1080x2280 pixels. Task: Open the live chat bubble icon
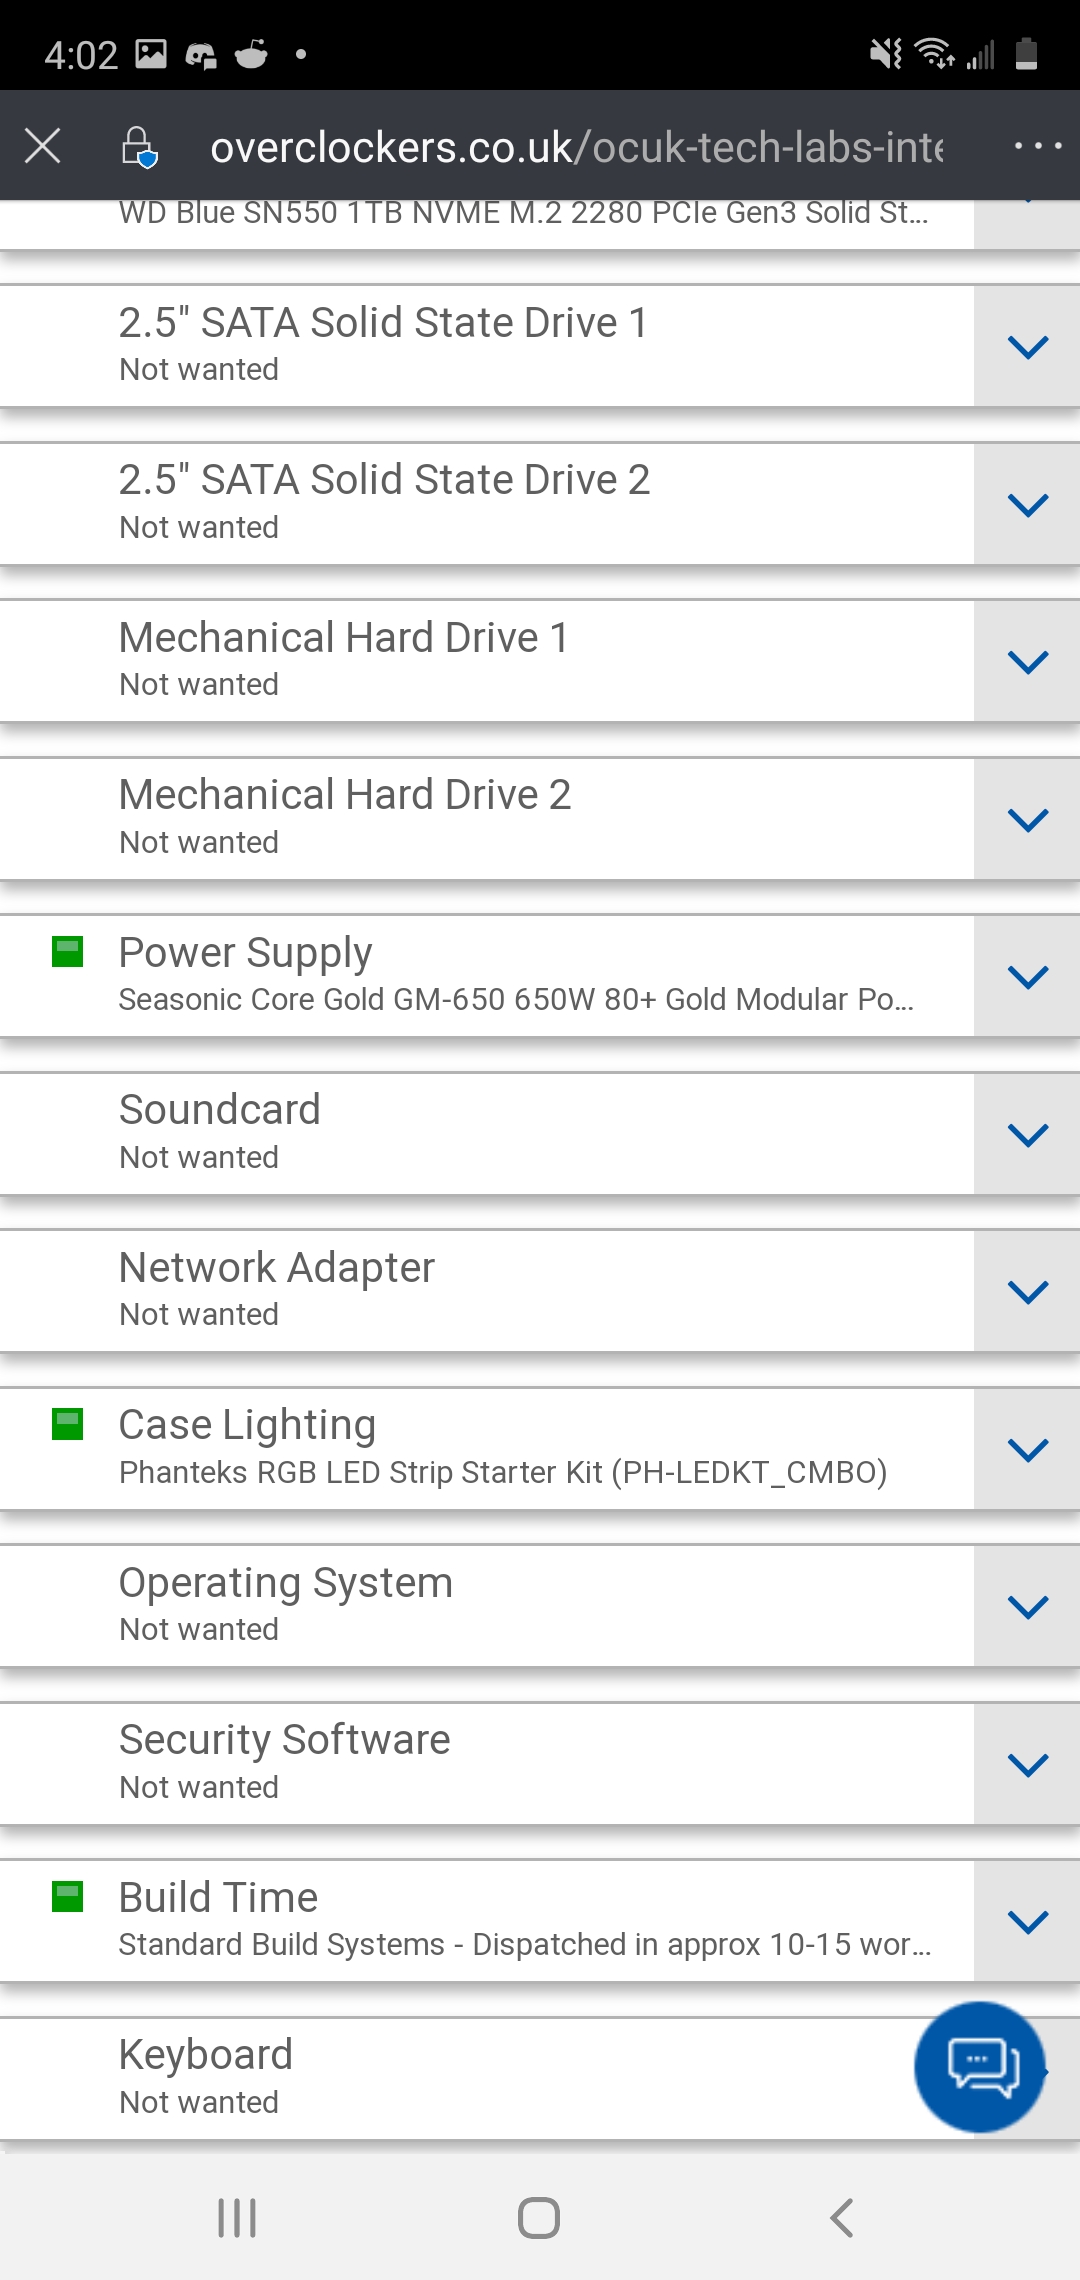pos(980,2066)
